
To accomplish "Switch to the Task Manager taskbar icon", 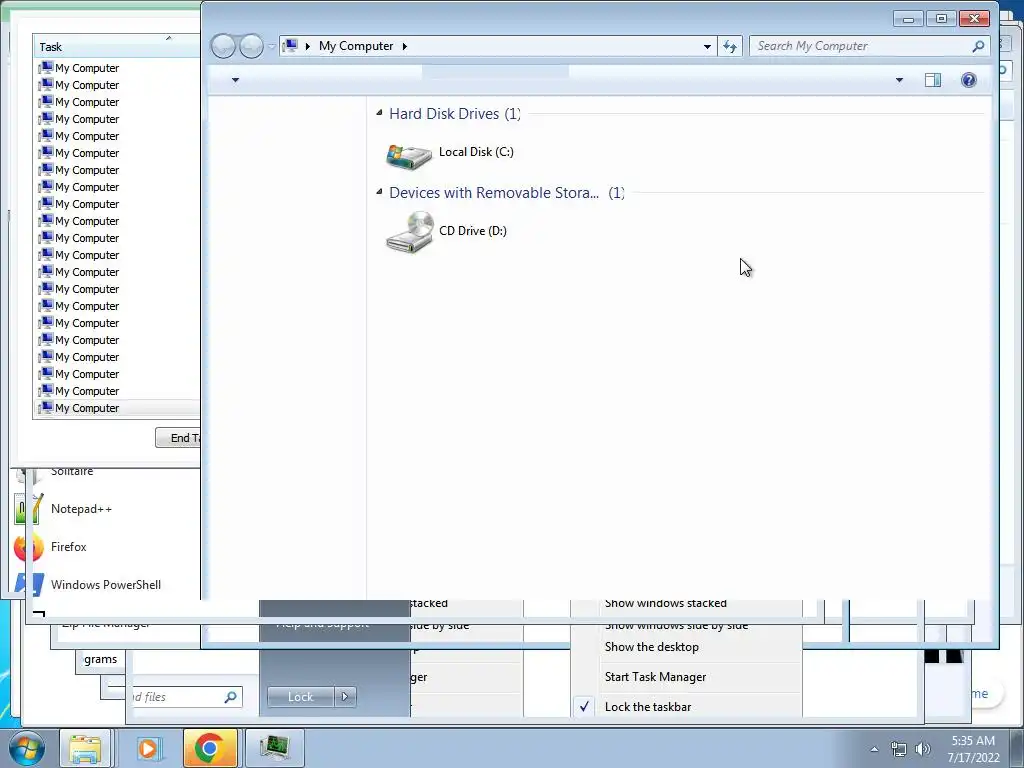I will coord(274,748).
